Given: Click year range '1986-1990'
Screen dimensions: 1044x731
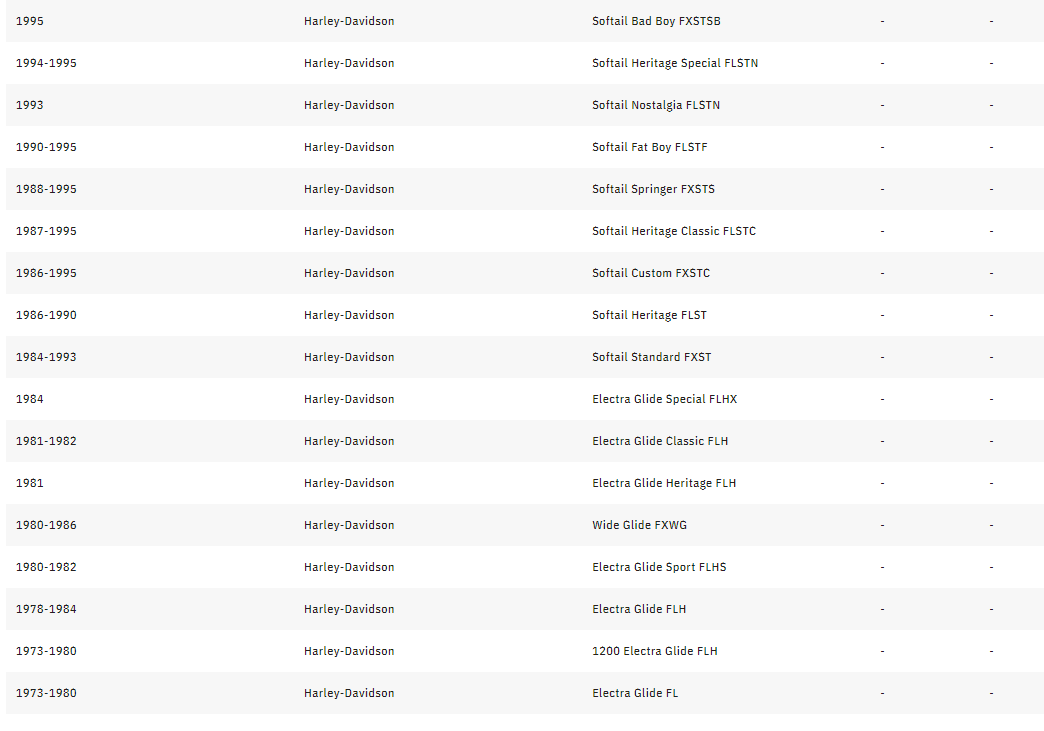Looking at the screenshot, I should click(x=46, y=315).
